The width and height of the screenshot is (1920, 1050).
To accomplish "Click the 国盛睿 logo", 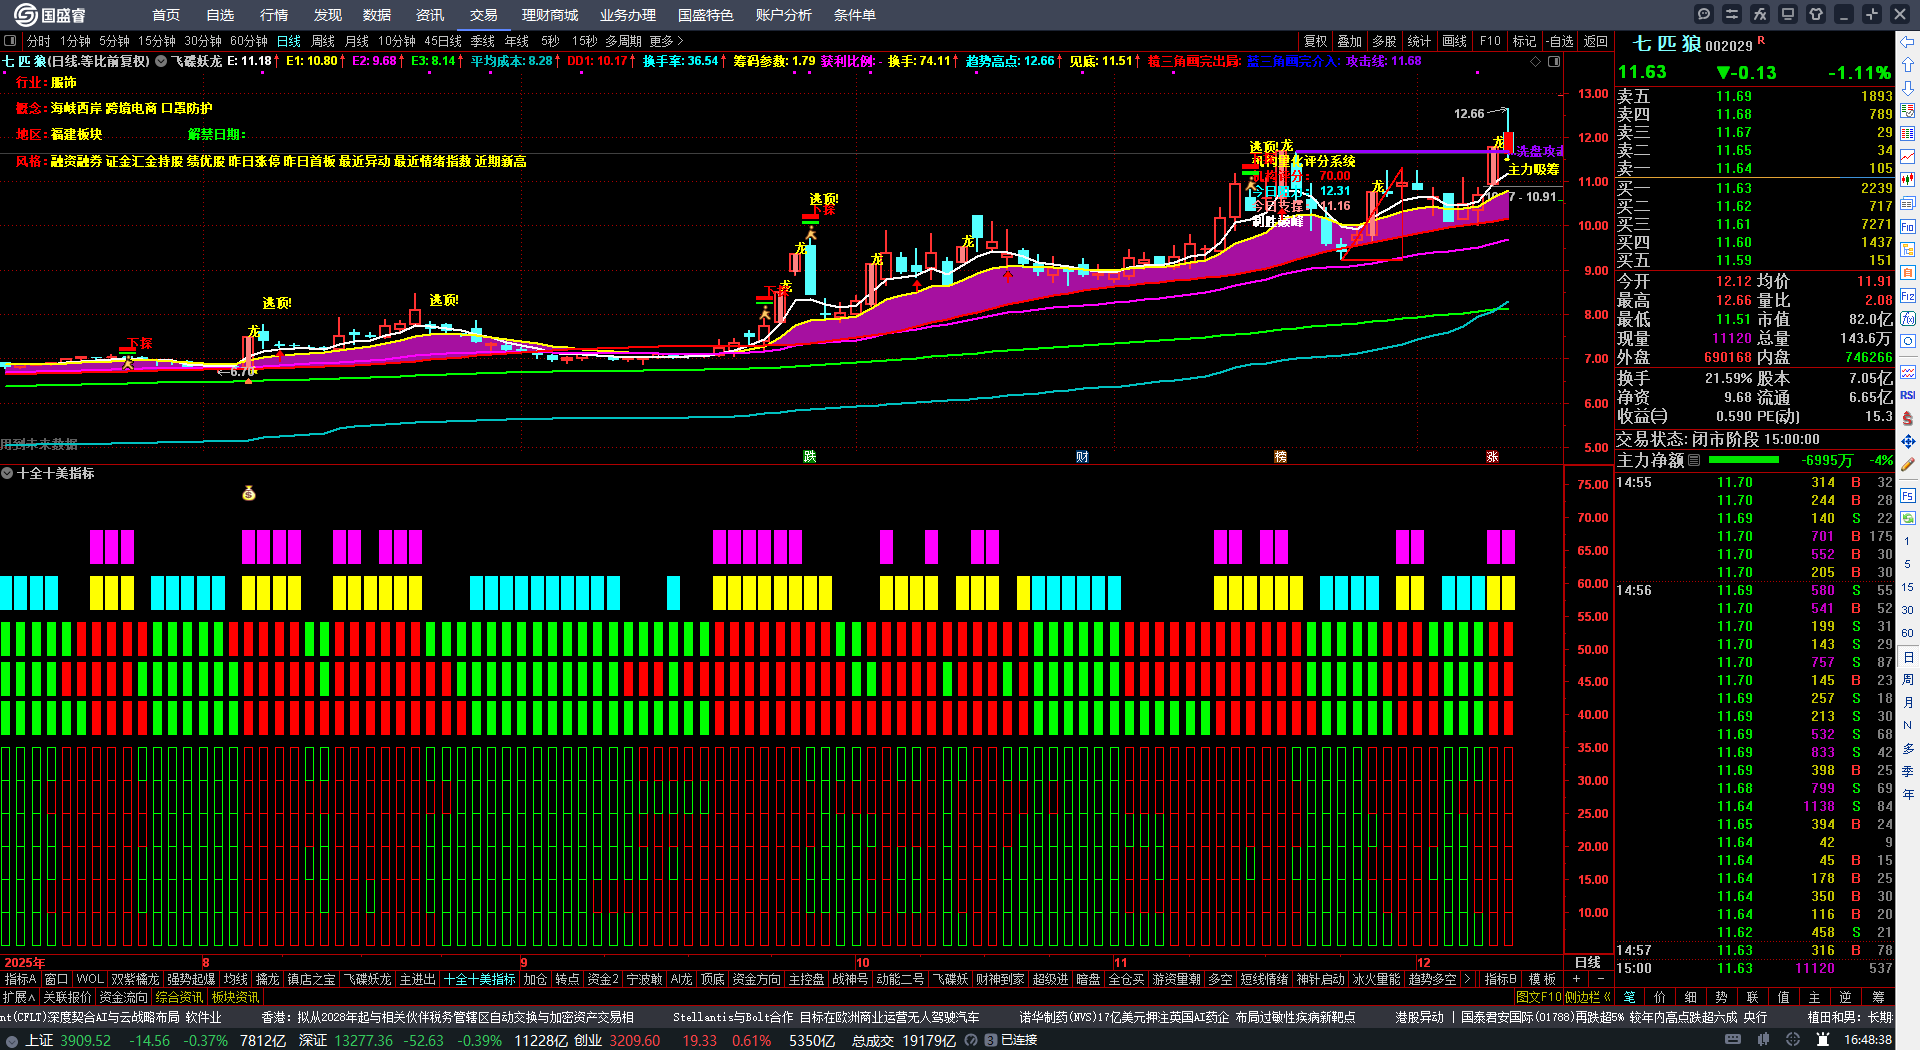I will (50, 14).
